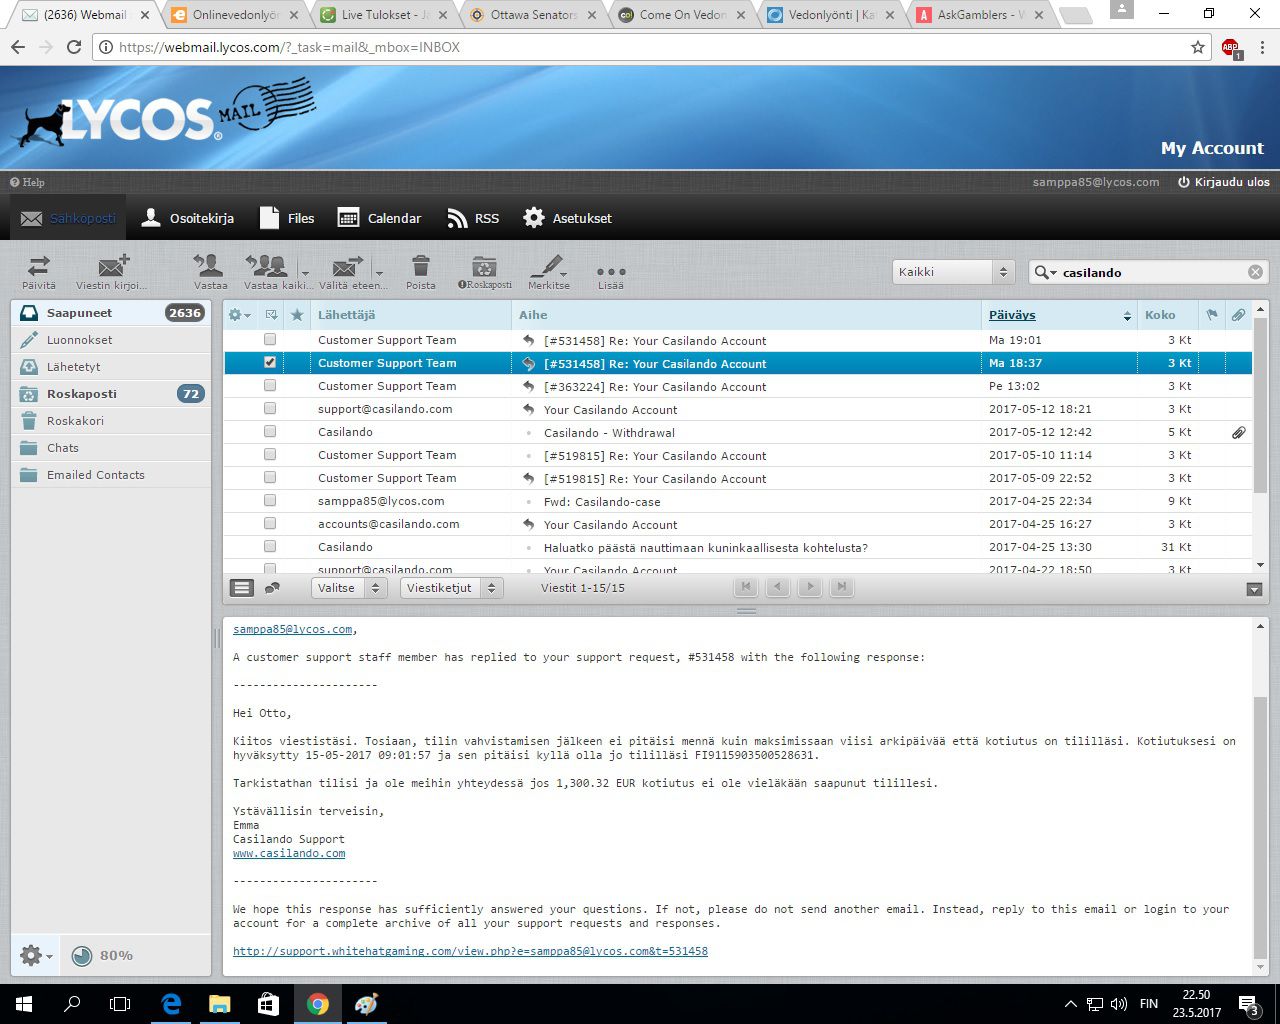Viewport: 1280px width, 1024px height.
Task: Open the Lähetetyt sent folder
Action: pyautogui.click(x=111, y=367)
